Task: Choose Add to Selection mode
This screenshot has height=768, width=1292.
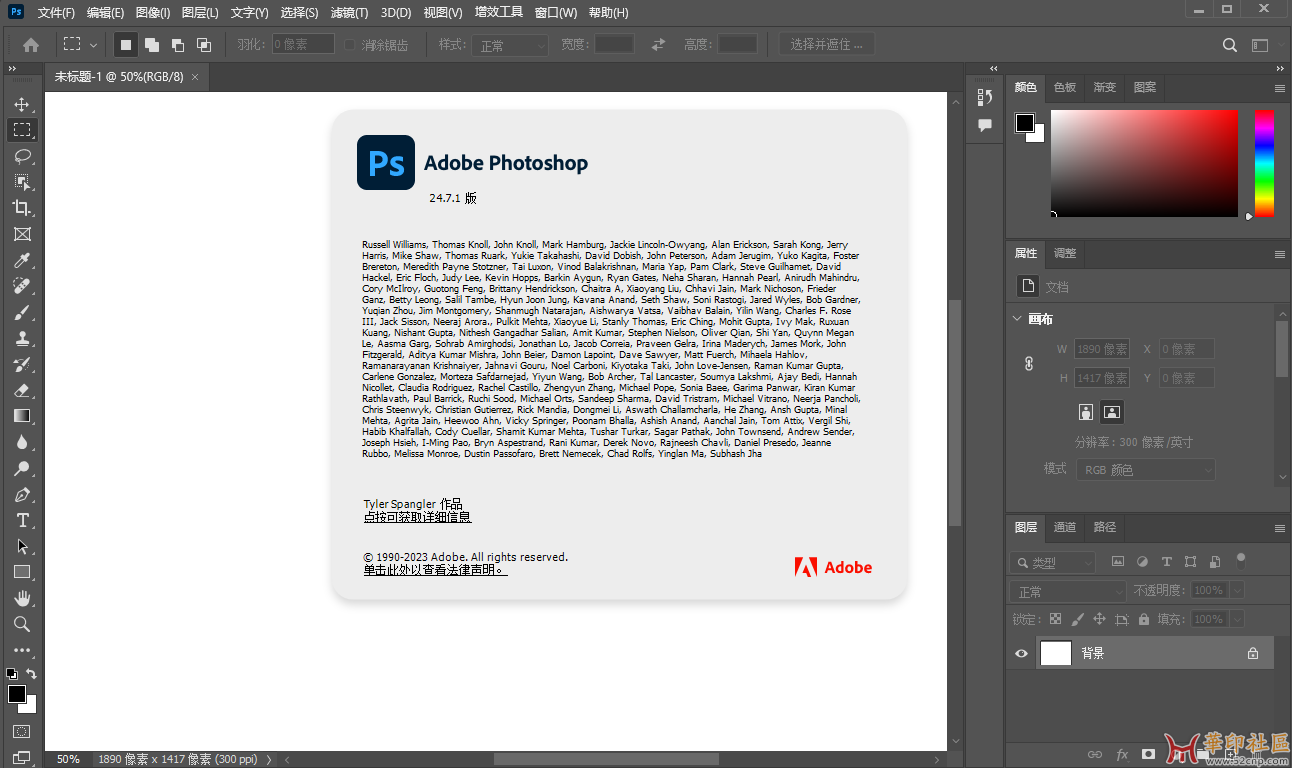Action: 152,45
